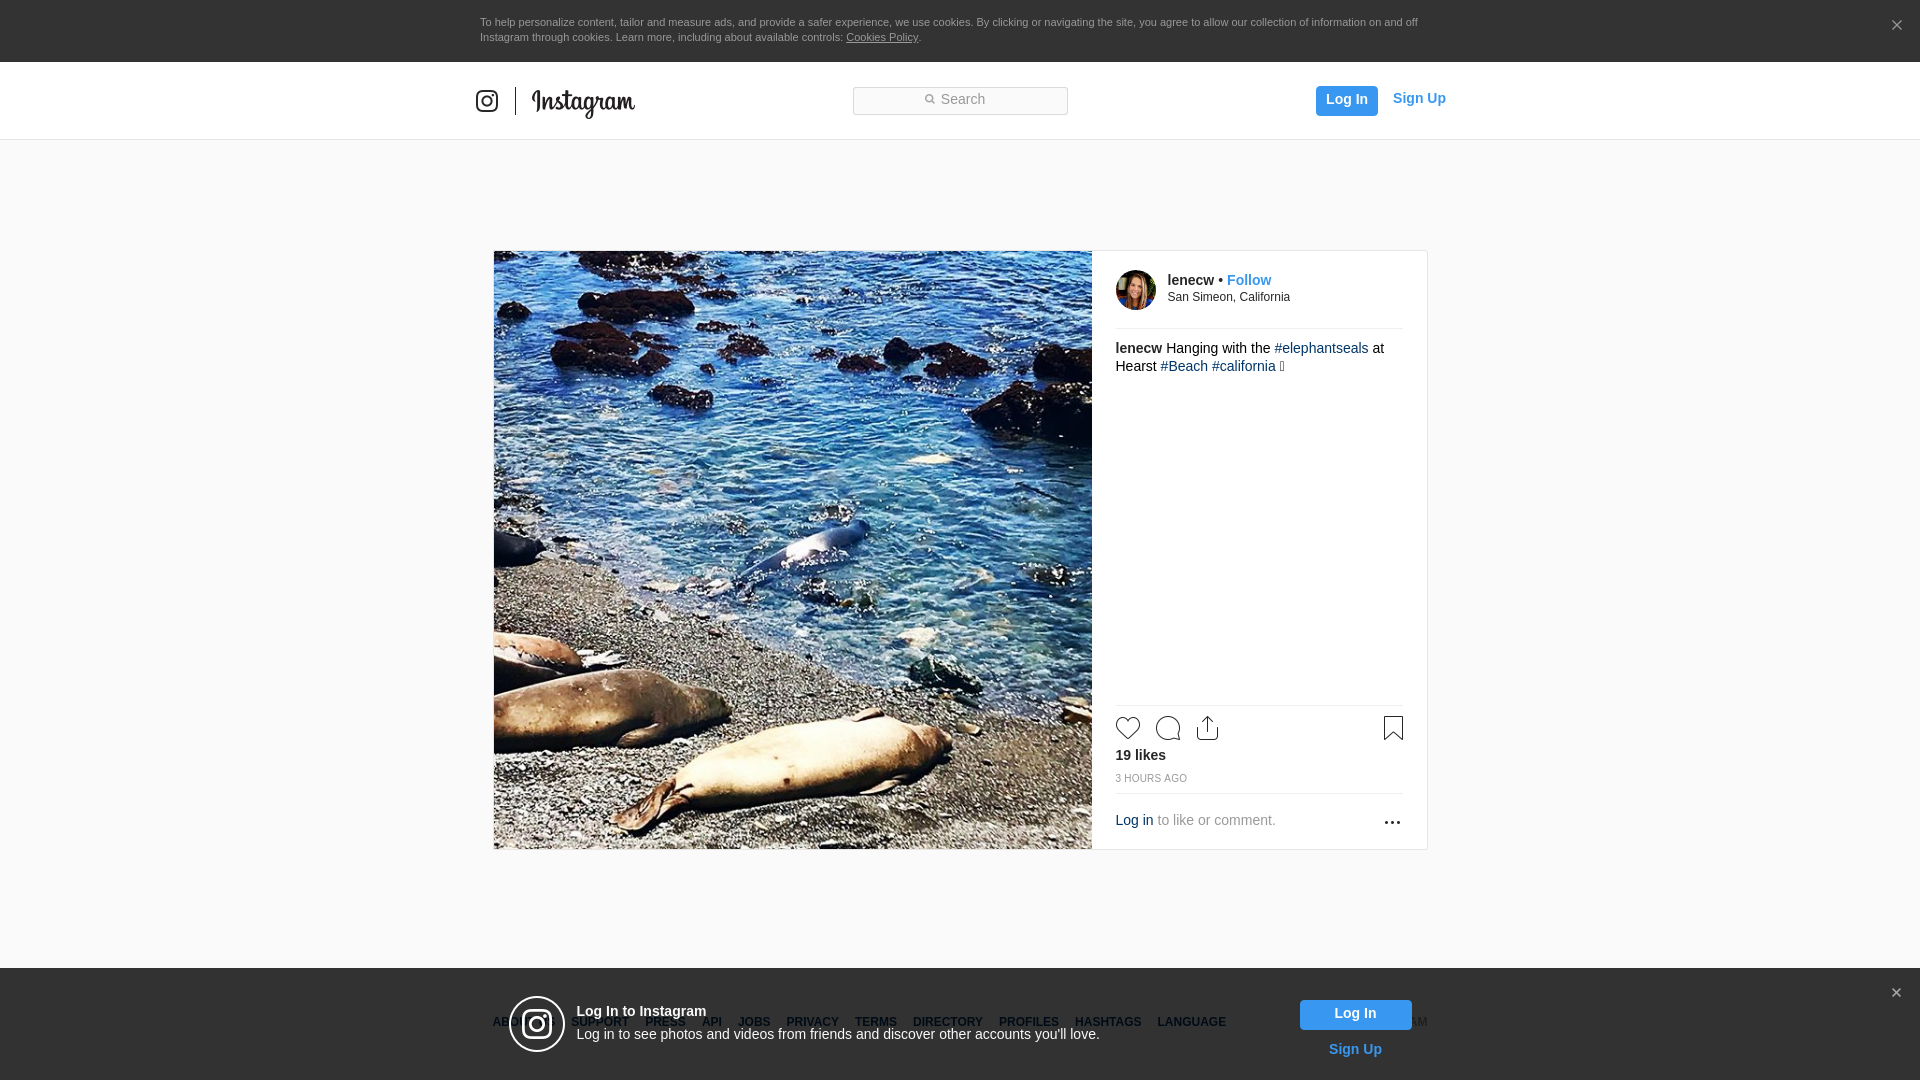Open the #elephantseals hashtag
Image resolution: width=1920 pixels, height=1080 pixels.
tap(1321, 348)
